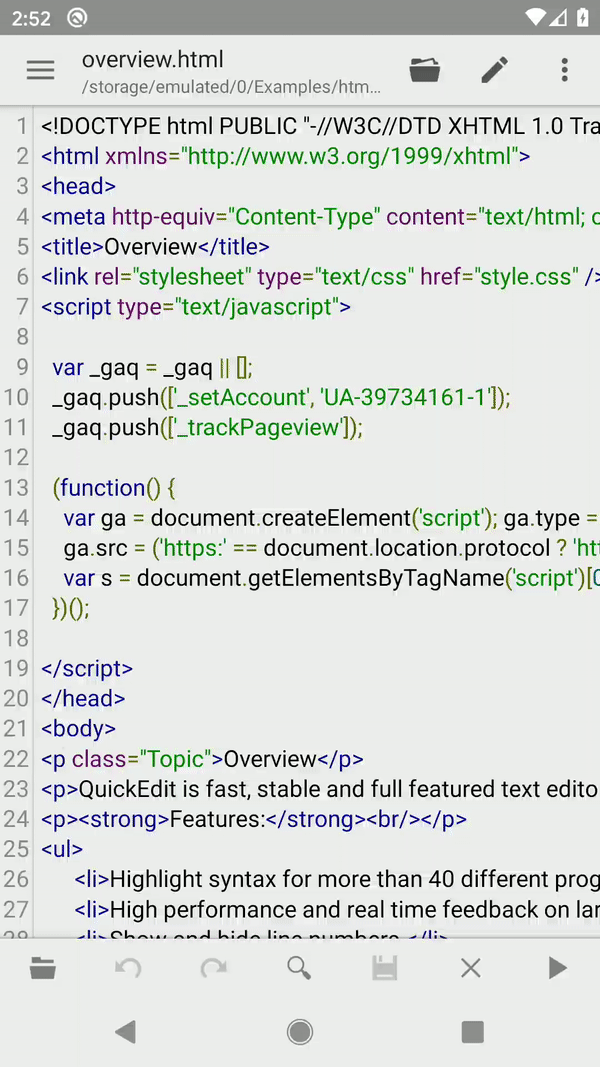
Task: Tap the floppy disk save icon
Action: click(385, 968)
